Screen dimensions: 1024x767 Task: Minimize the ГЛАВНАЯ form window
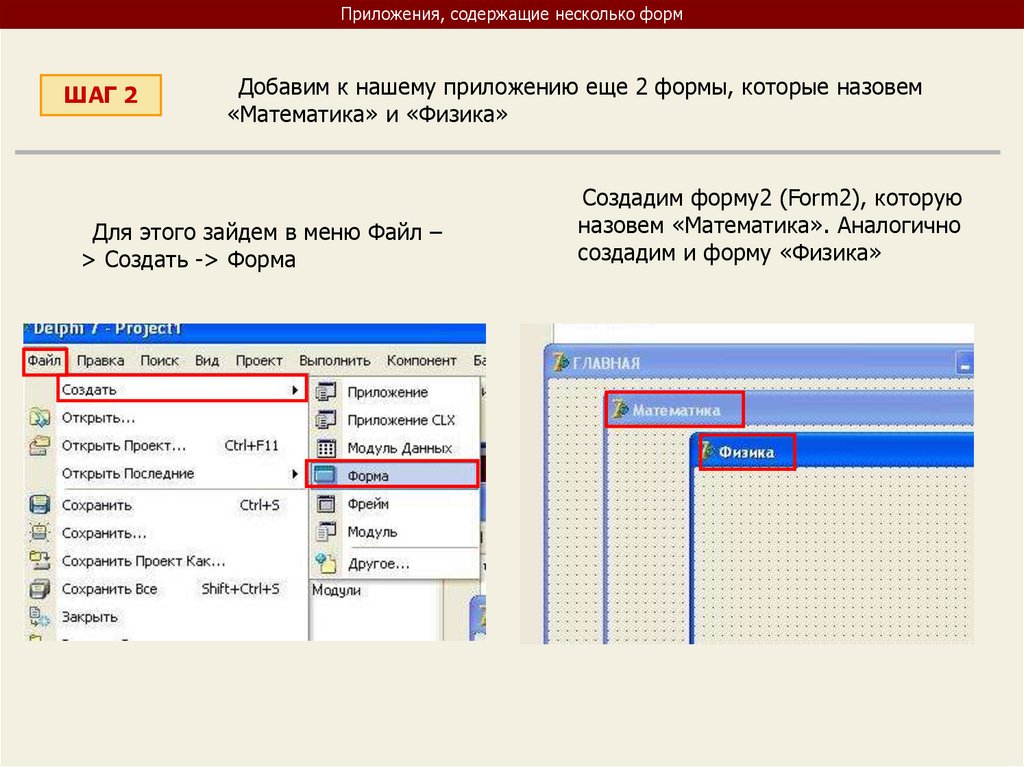(x=965, y=363)
